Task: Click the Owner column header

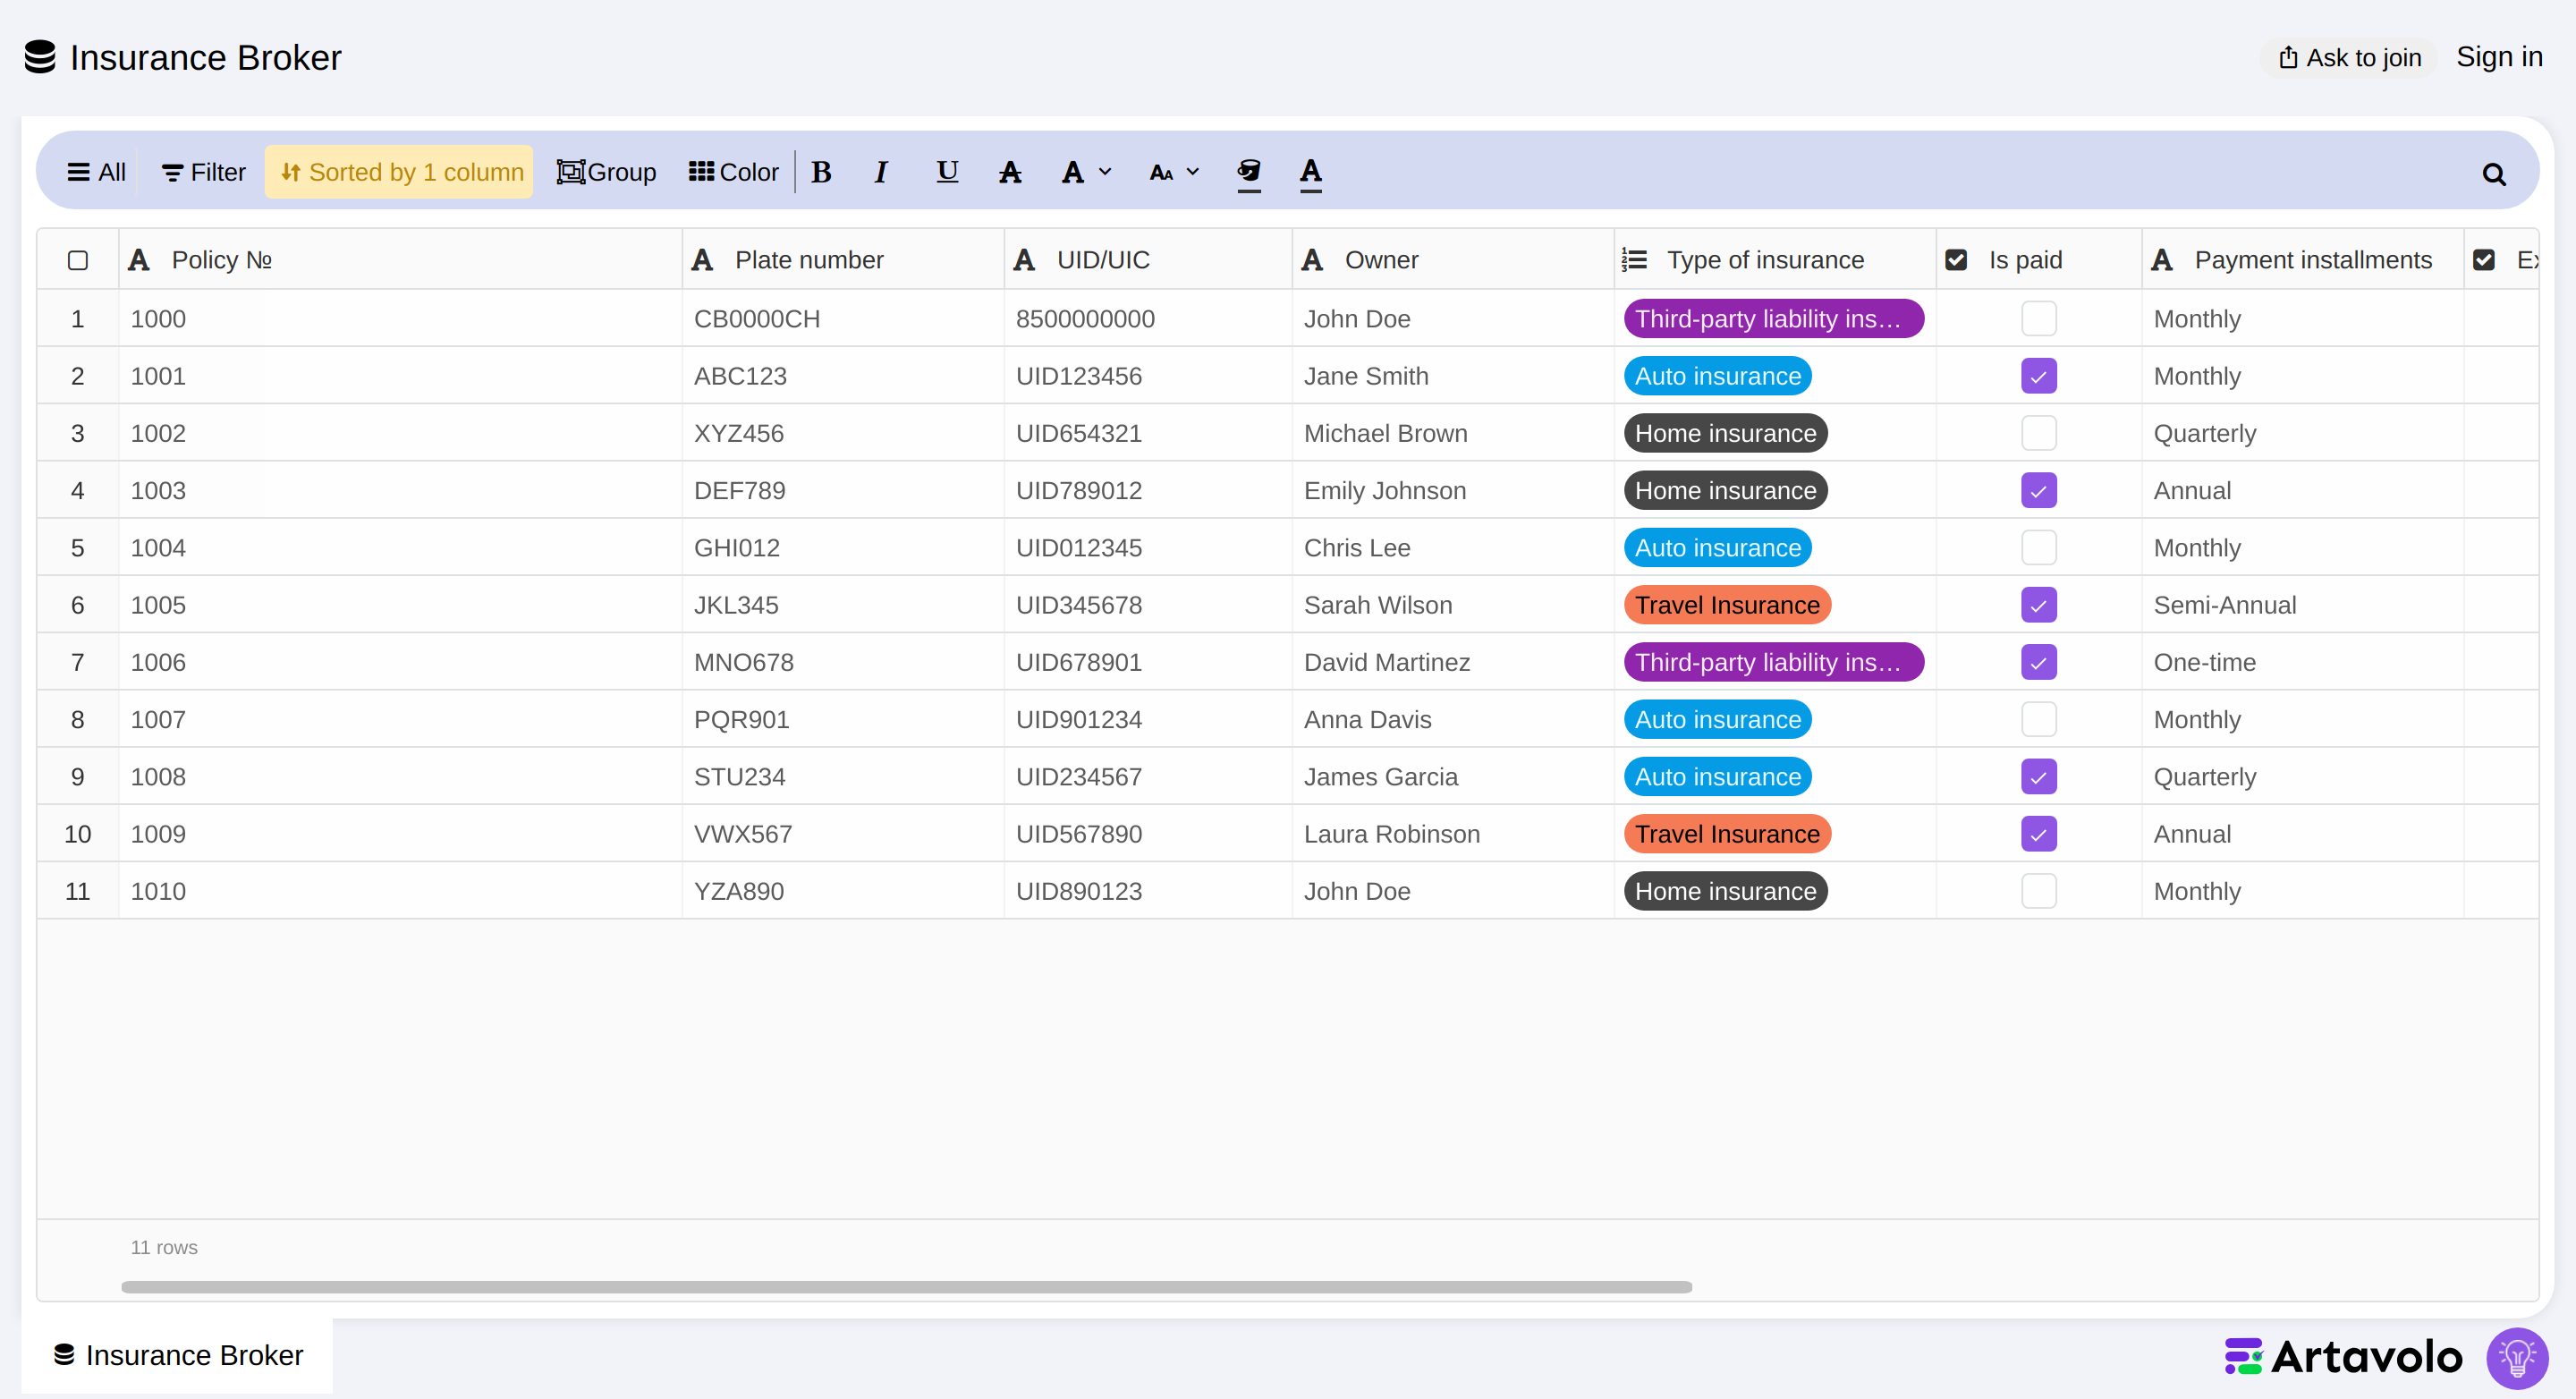Action: click(x=1453, y=260)
